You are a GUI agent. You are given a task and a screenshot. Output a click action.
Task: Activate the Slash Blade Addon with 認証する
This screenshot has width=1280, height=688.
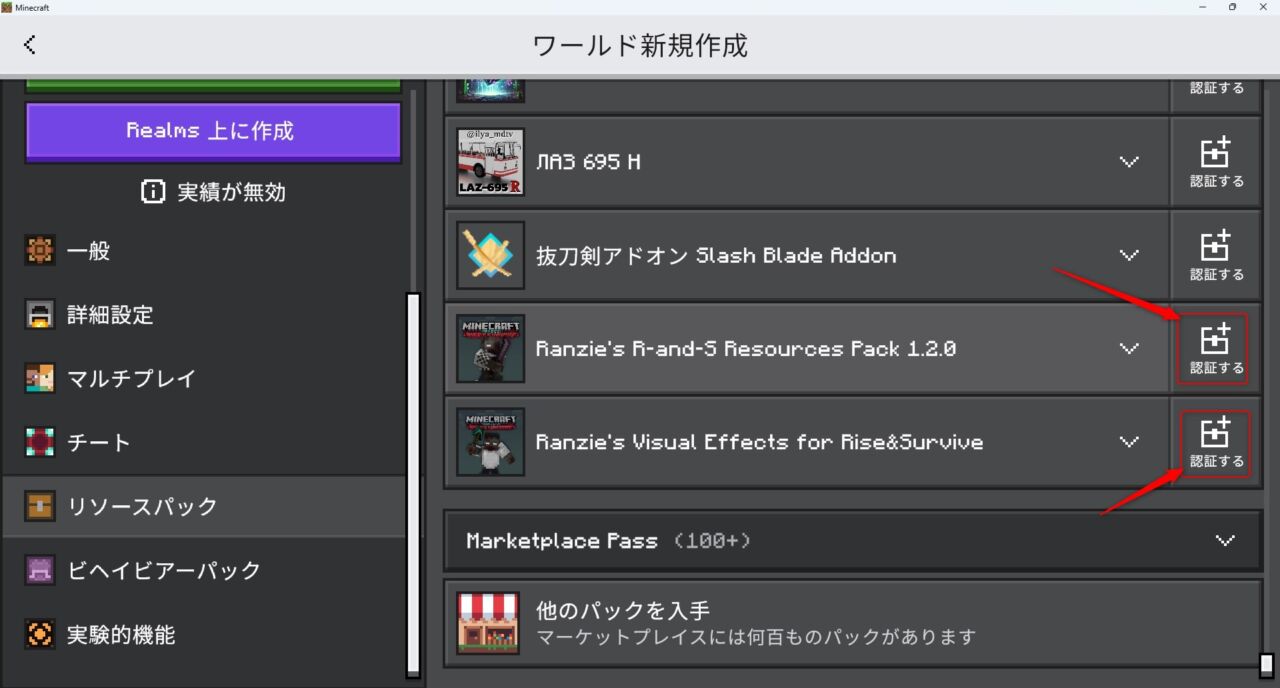click(x=1216, y=255)
